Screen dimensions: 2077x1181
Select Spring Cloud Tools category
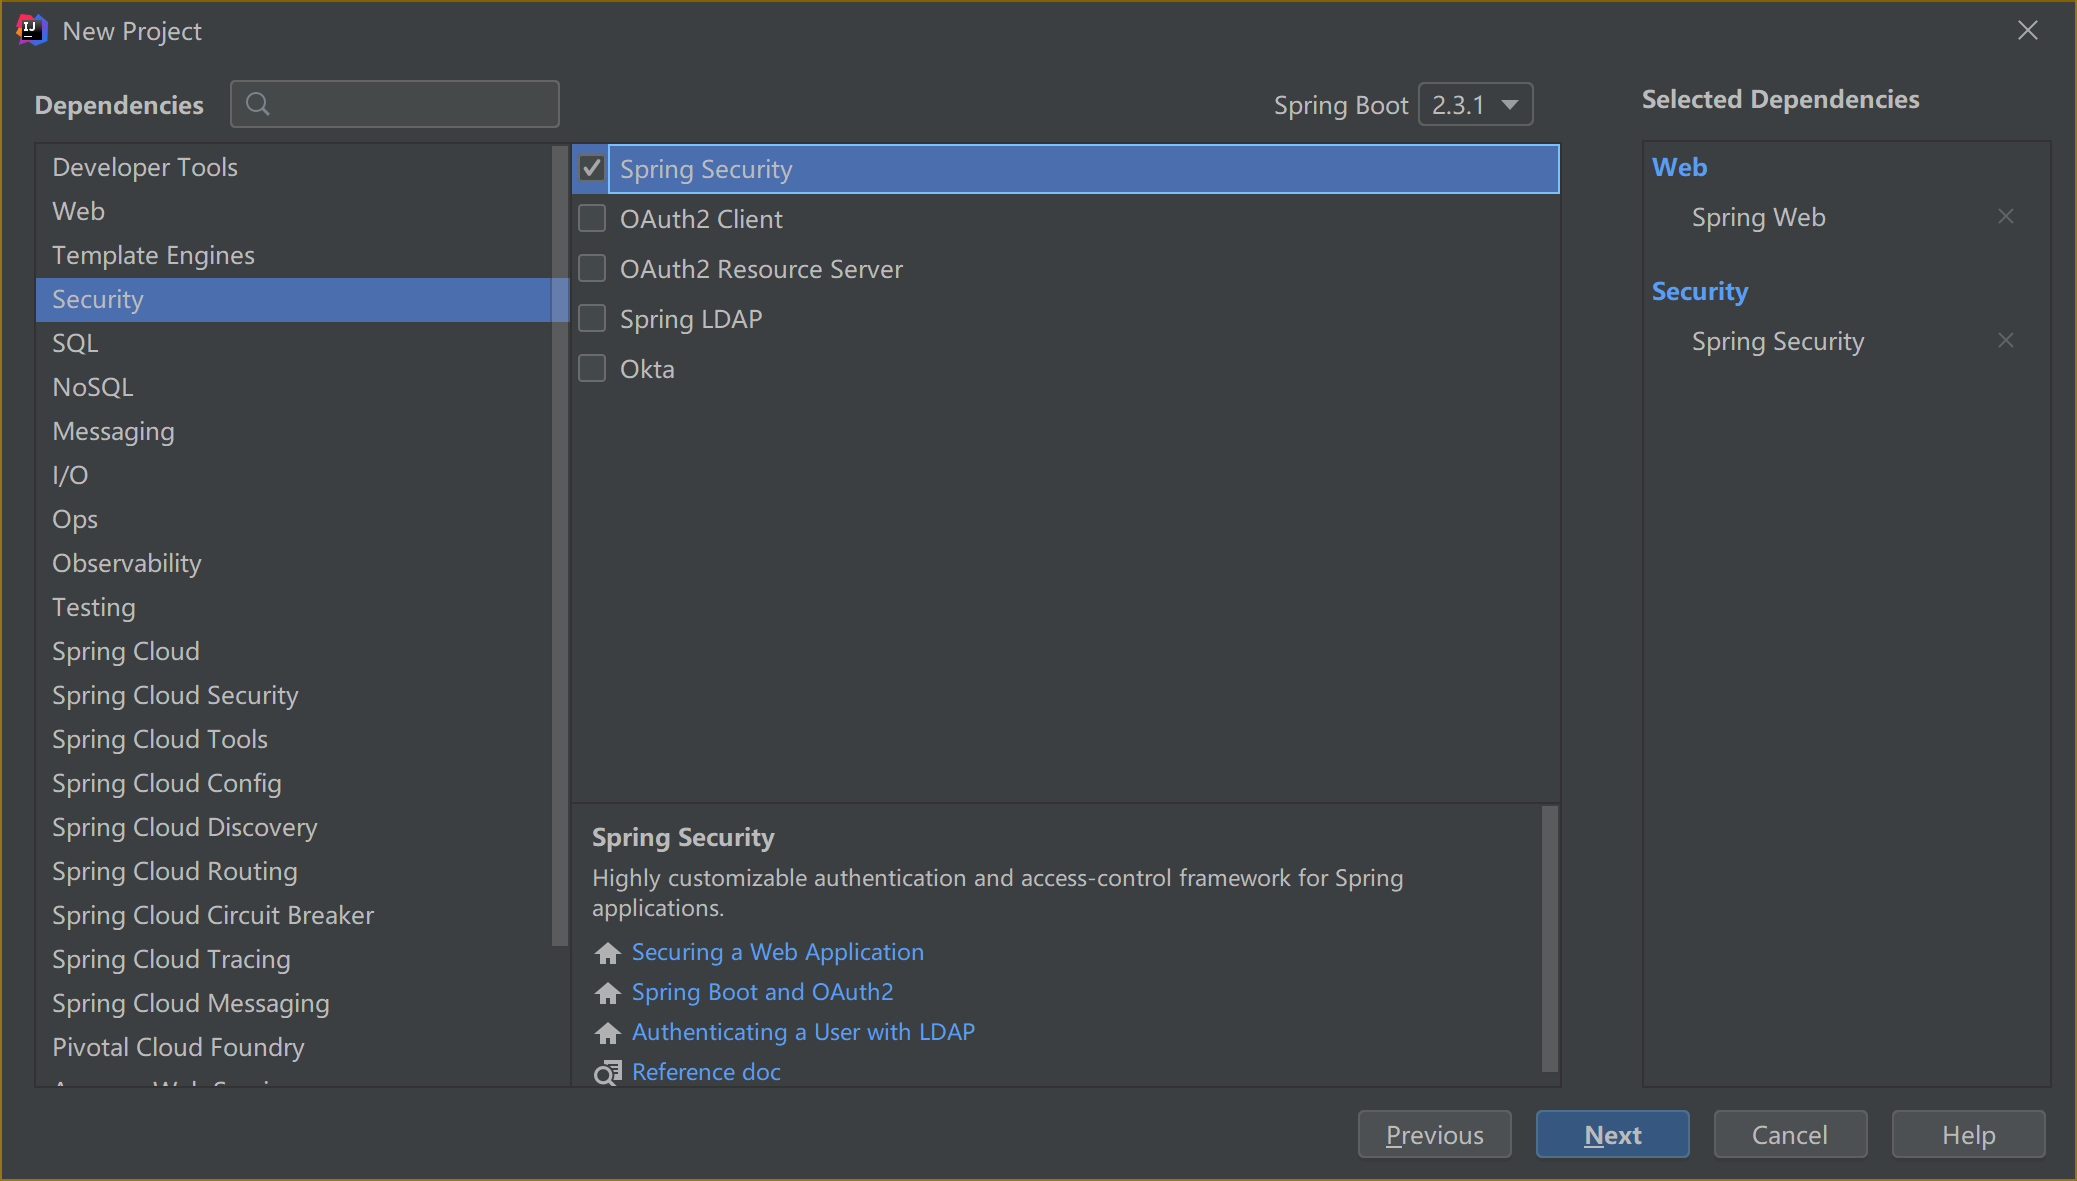click(294, 739)
